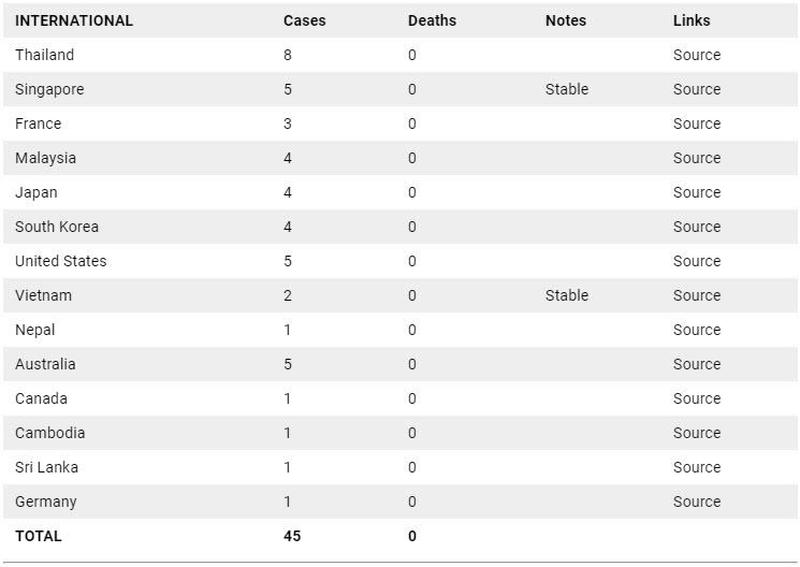Open the Source link for Canada

(x=696, y=399)
